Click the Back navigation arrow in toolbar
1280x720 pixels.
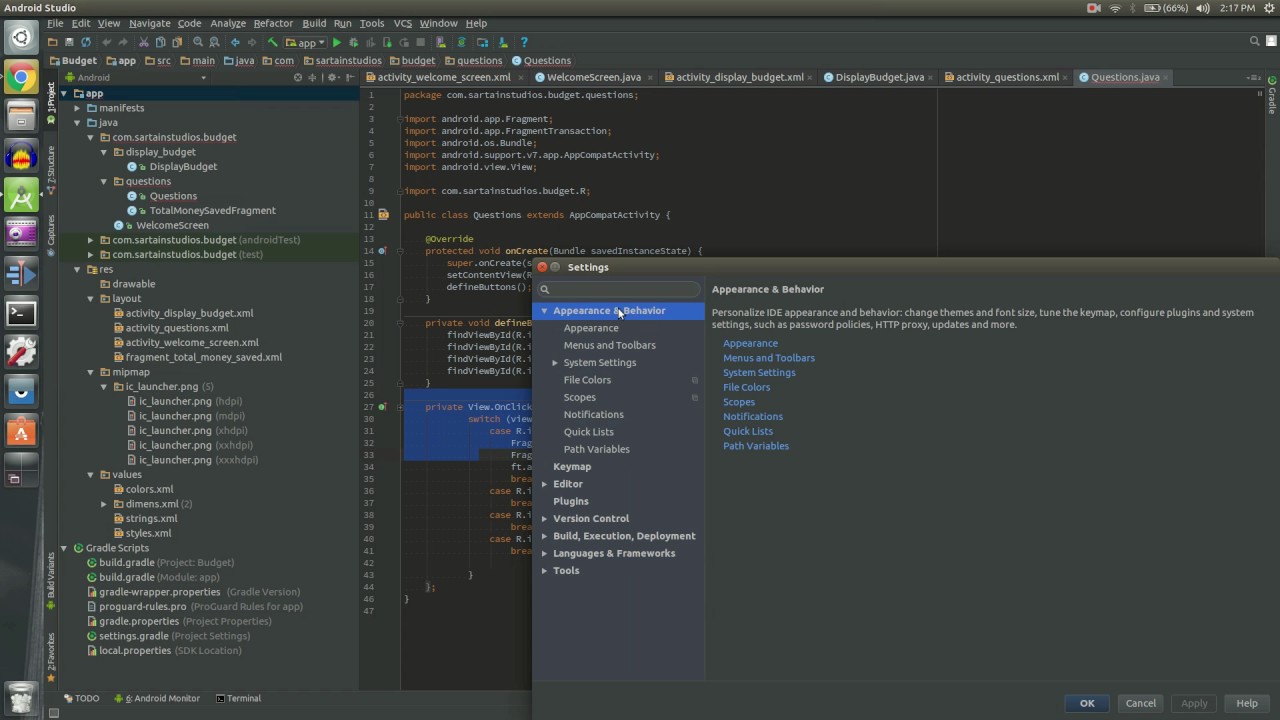pos(235,42)
